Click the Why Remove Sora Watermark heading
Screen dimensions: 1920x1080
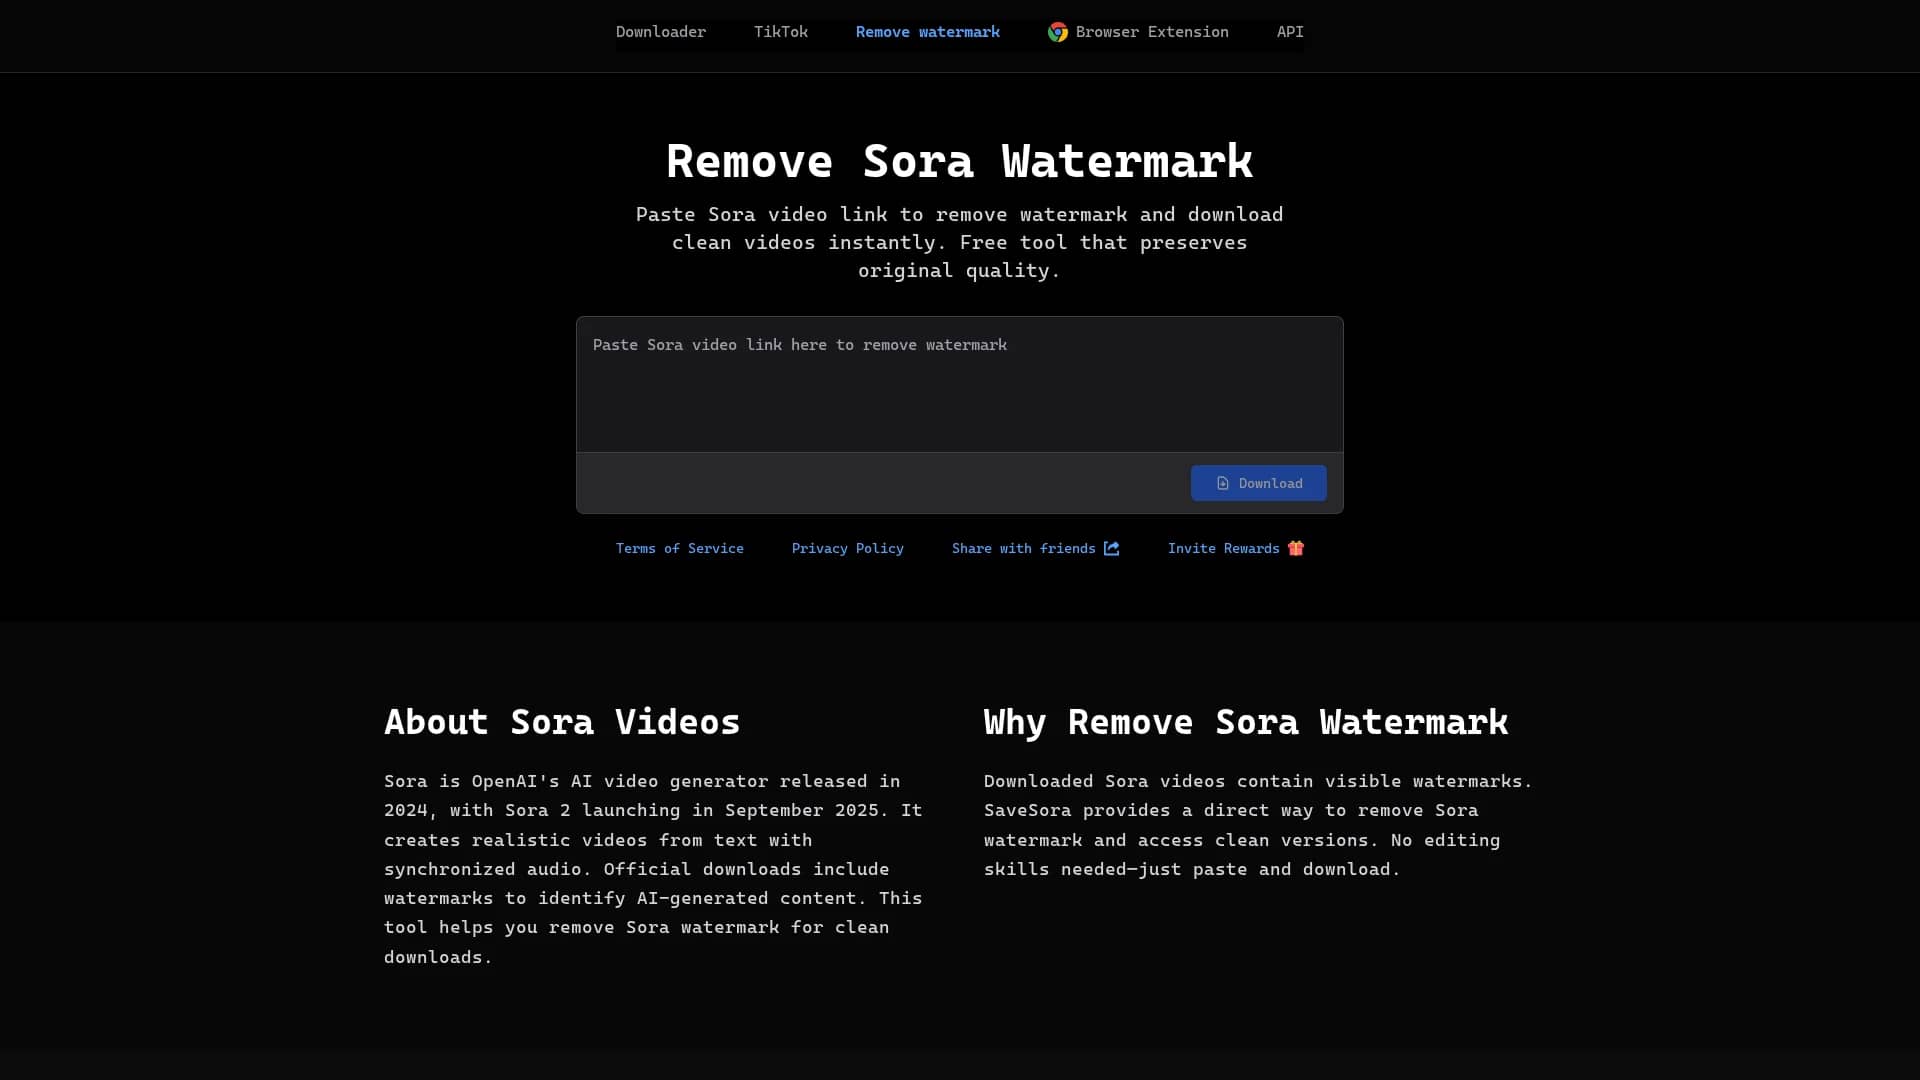[1245, 722]
